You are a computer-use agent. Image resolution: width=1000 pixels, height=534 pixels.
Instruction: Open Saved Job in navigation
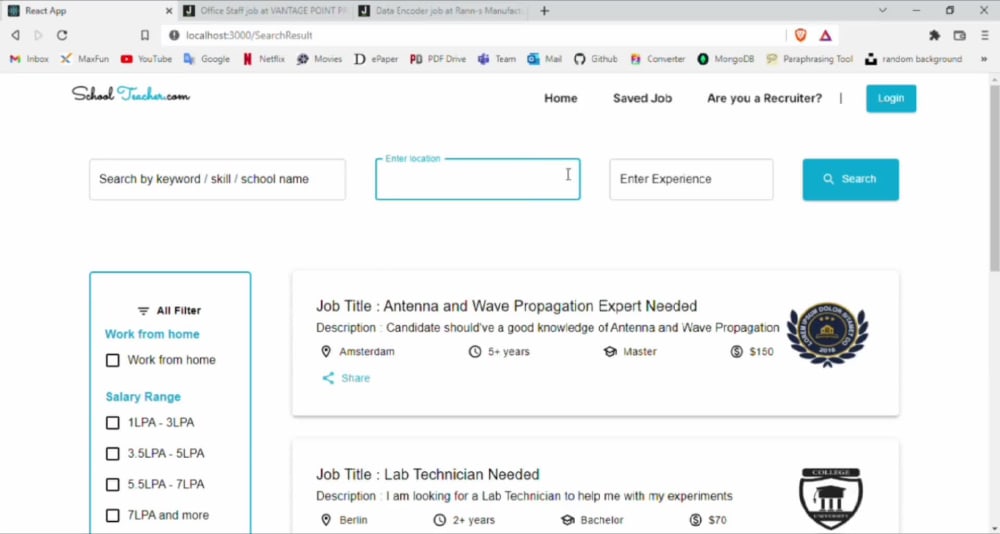642,98
